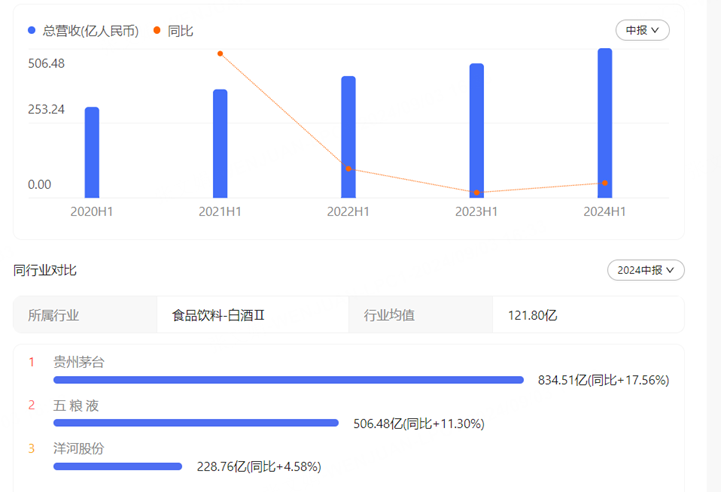
Task: Click the 228.76亿(同比+4.58%) value
Action: click(x=259, y=467)
